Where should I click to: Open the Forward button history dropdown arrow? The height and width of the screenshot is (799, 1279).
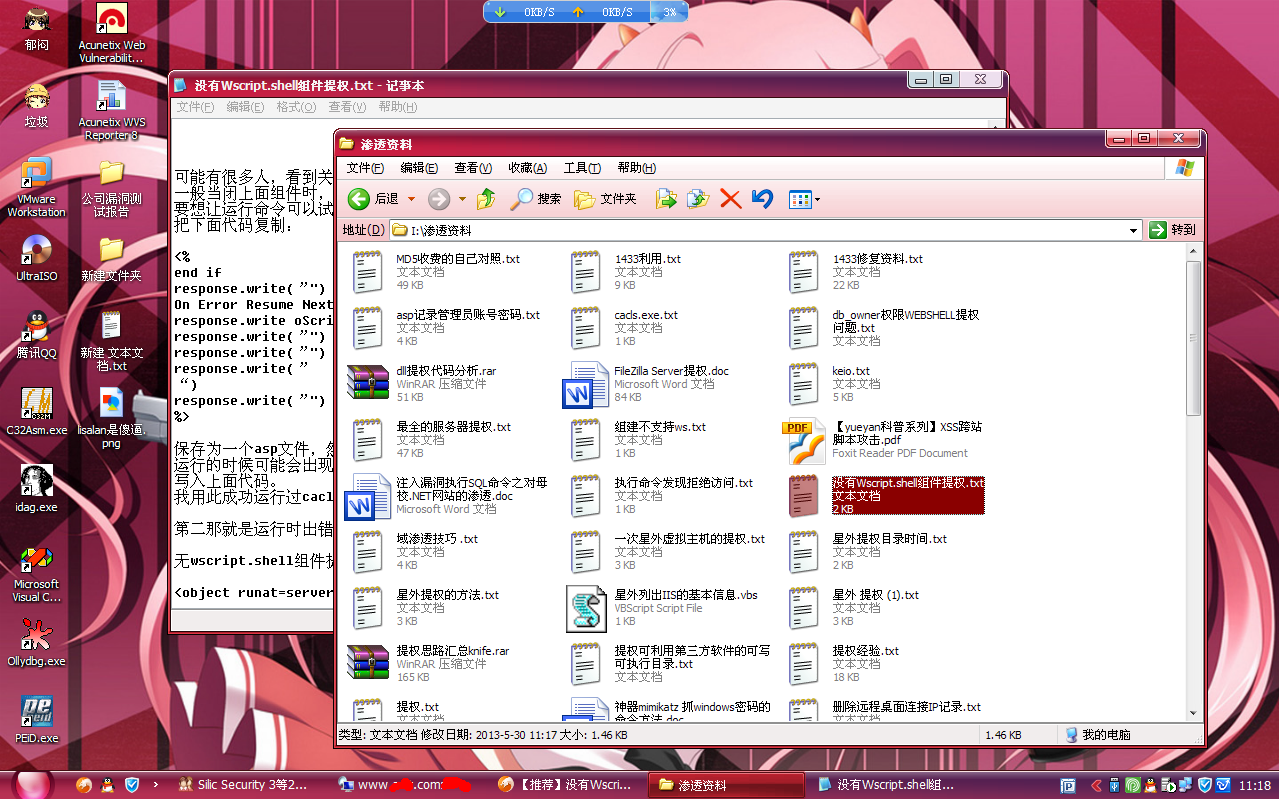point(462,199)
